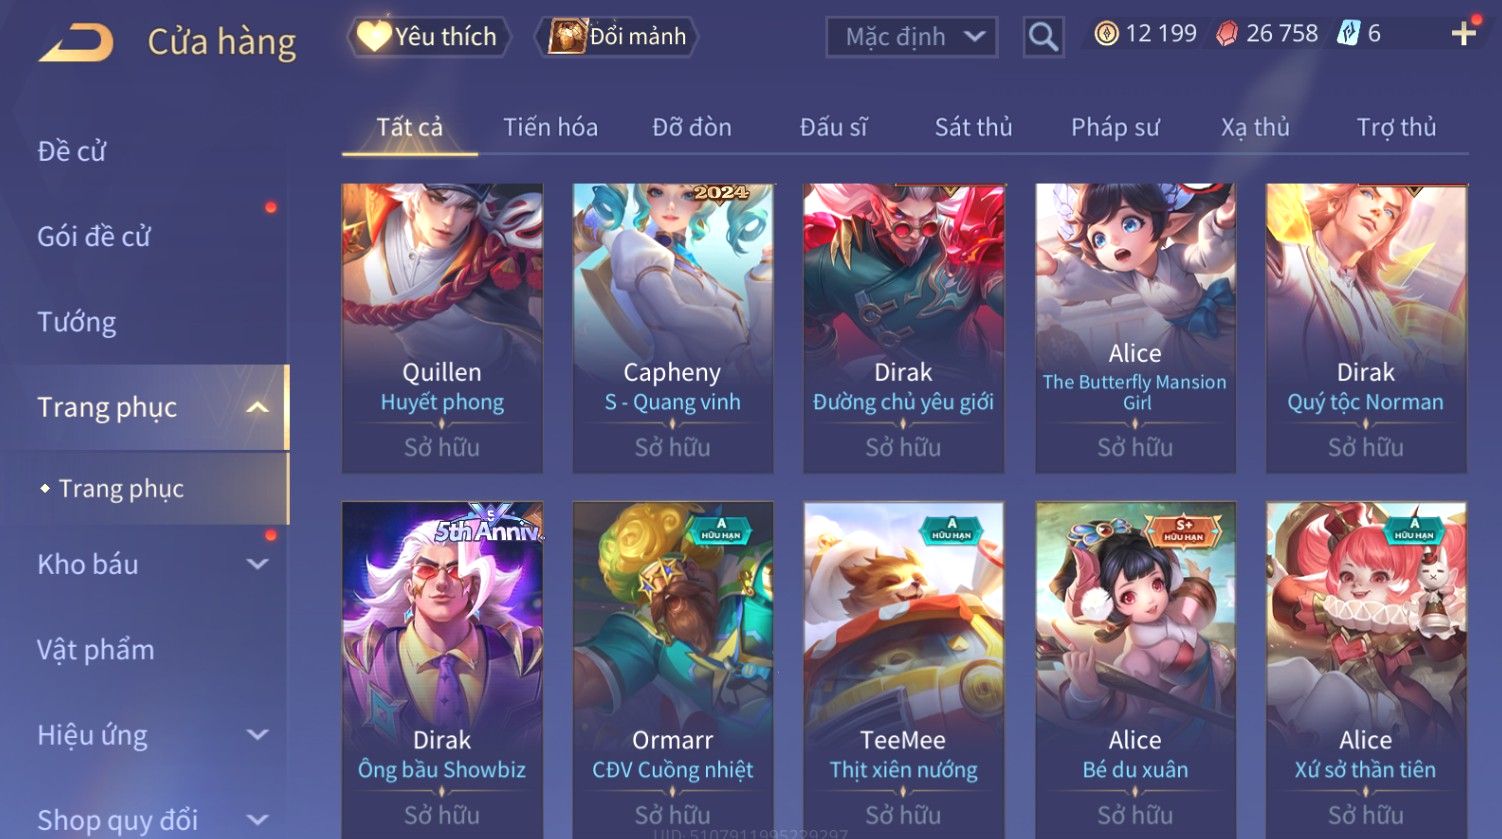Tap the plus icon to add currency
Viewport: 1502px width, 839px height.
pos(1464,34)
